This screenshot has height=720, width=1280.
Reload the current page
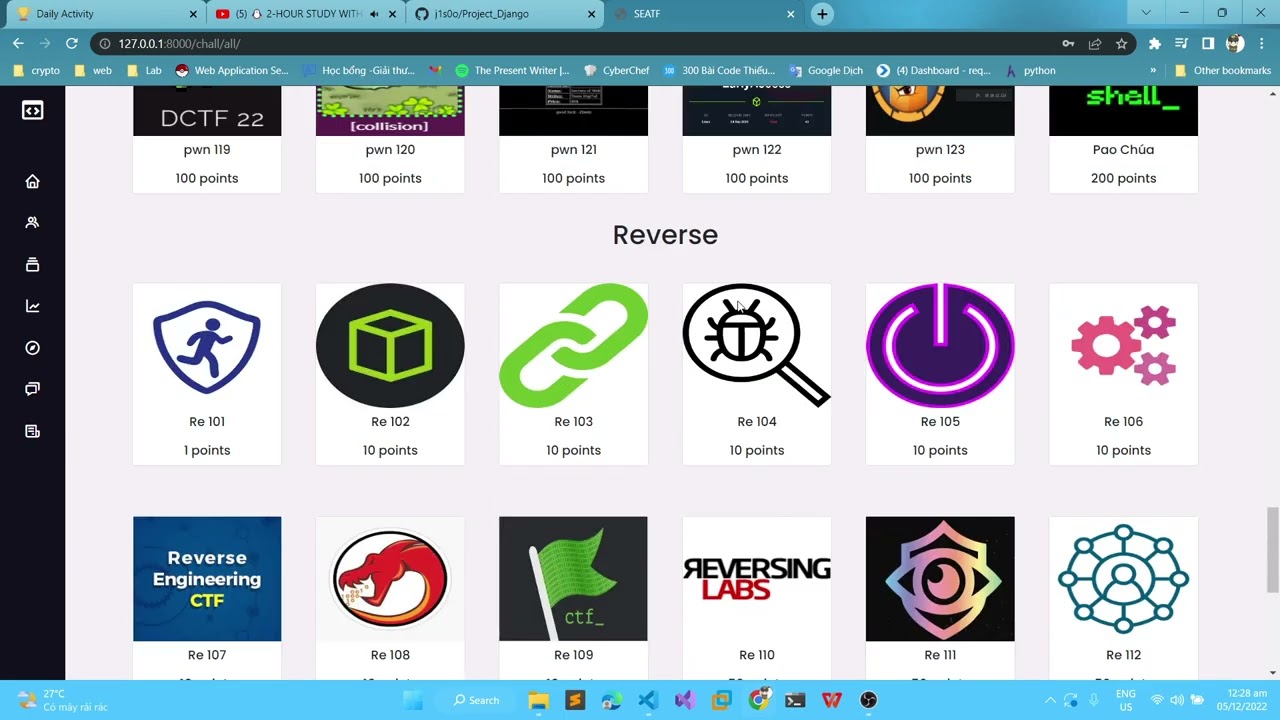pos(71,43)
